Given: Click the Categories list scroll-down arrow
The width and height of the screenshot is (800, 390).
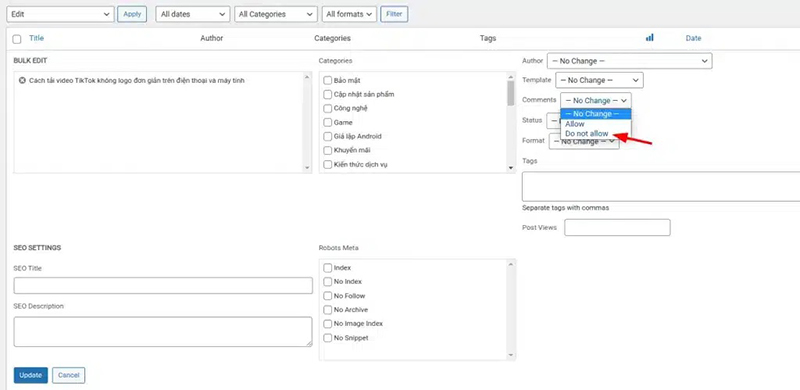Looking at the screenshot, I should click(511, 167).
